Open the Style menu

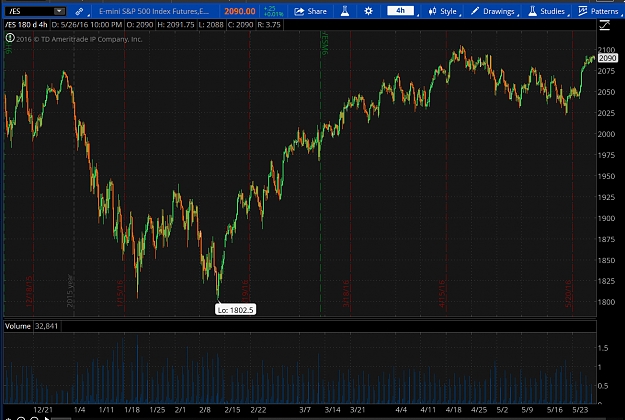point(442,11)
